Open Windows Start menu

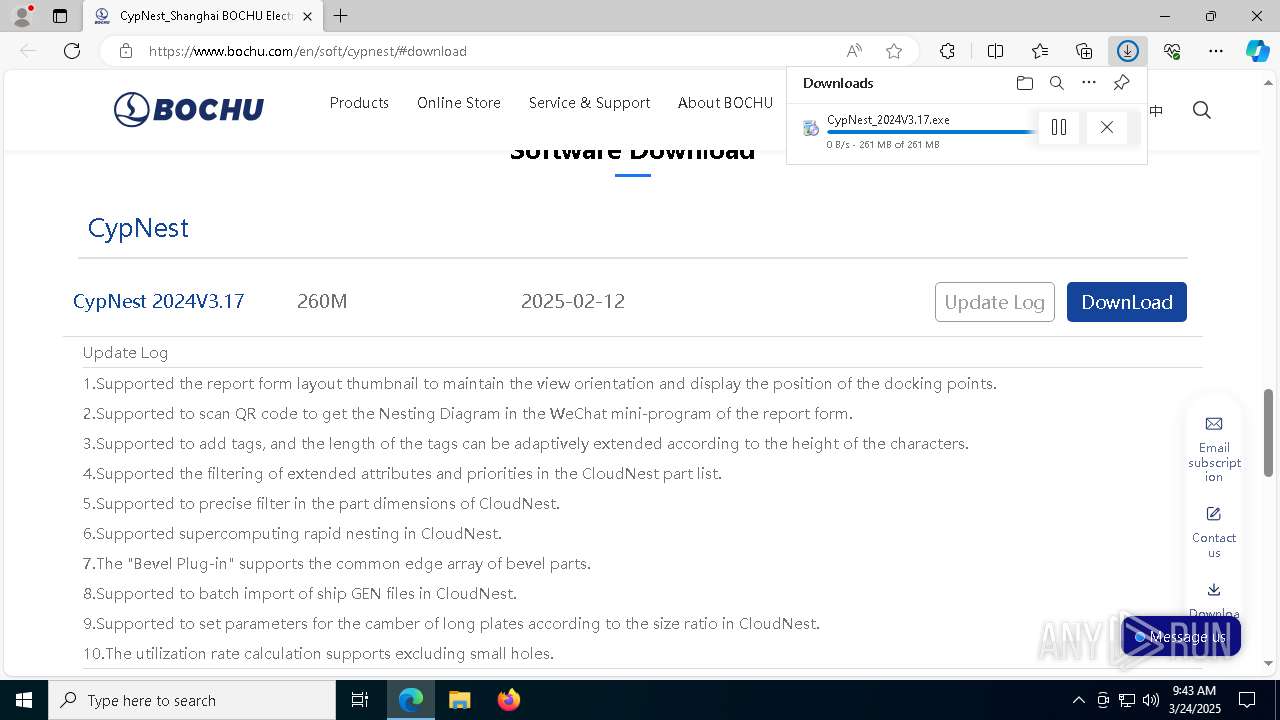(x=24, y=700)
